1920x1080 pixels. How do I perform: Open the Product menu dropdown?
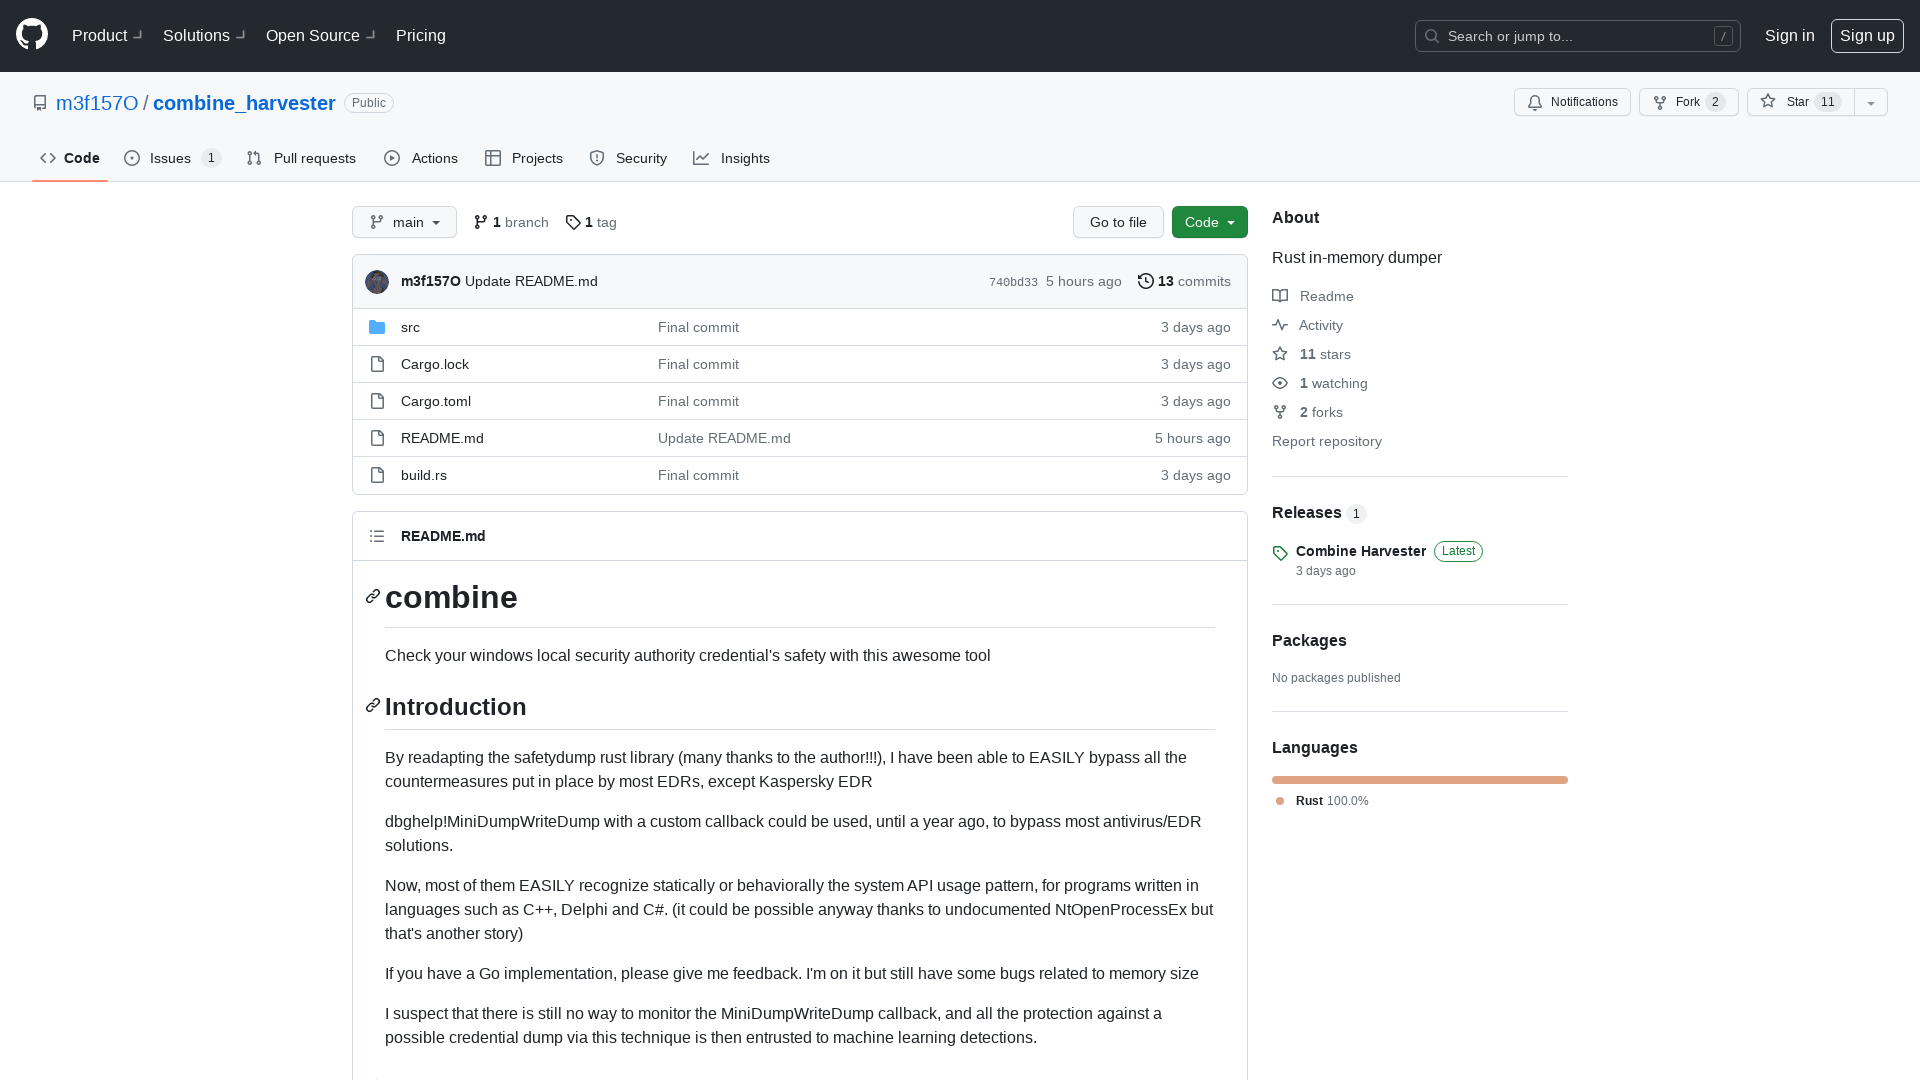(x=108, y=36)
